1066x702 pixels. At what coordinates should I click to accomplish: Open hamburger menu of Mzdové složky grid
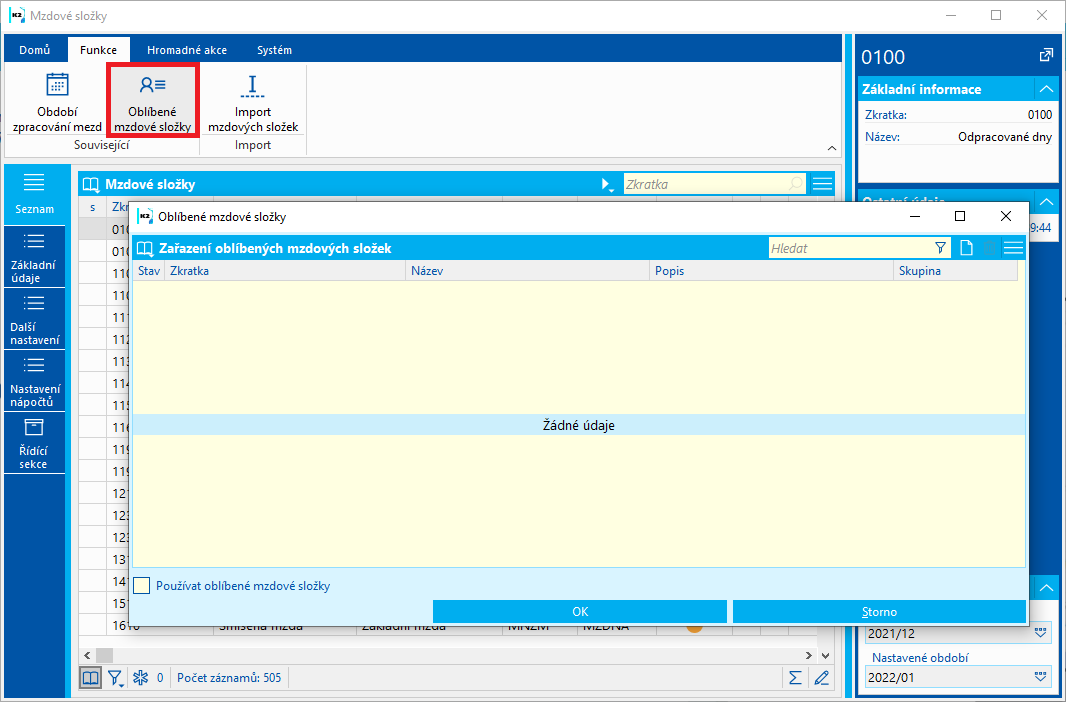823,183
